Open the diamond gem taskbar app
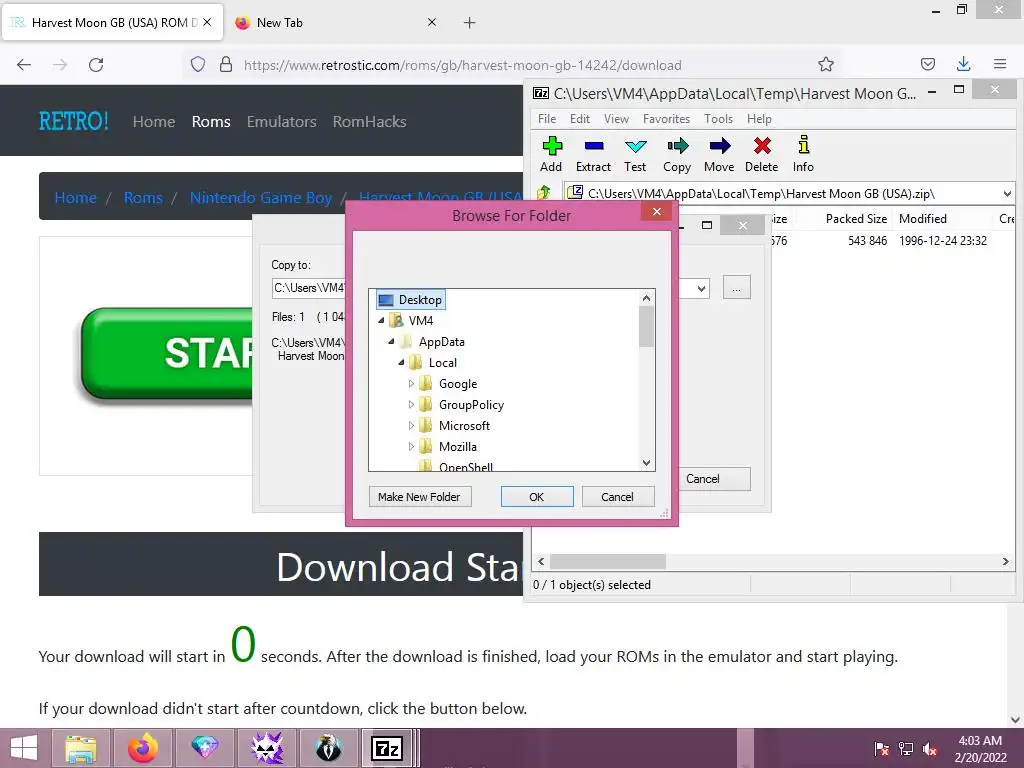Image resolution: width=1024 pixels, height=768 pixels. click(x=204, y=748)
